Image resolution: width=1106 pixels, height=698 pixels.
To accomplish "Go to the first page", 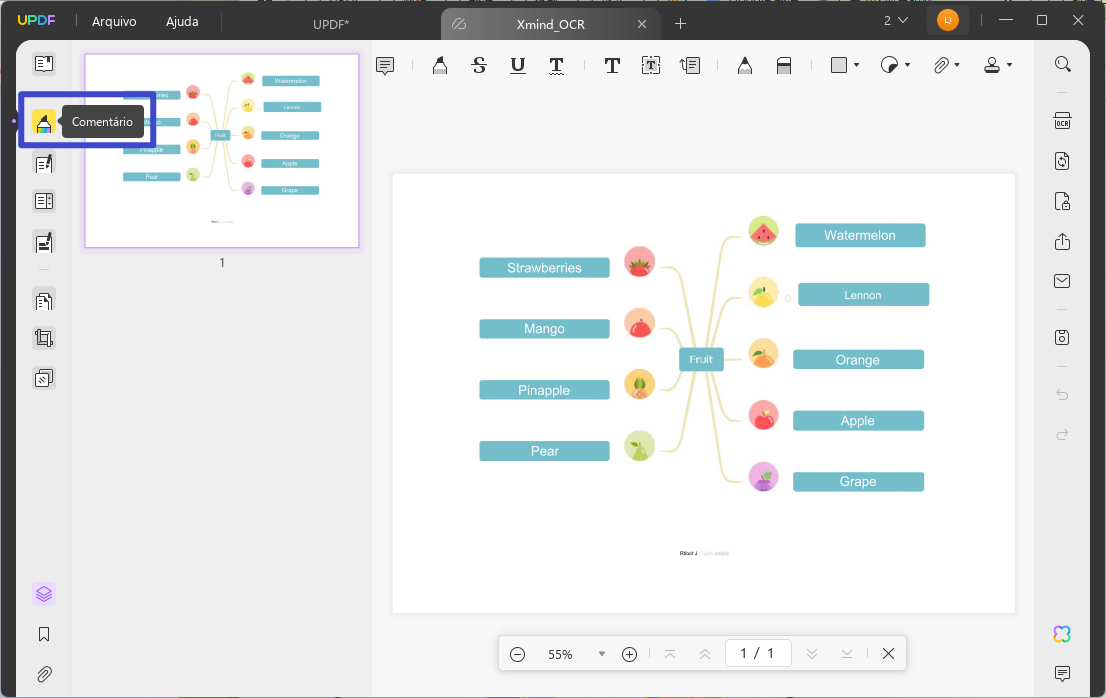I will coord(670,654).
